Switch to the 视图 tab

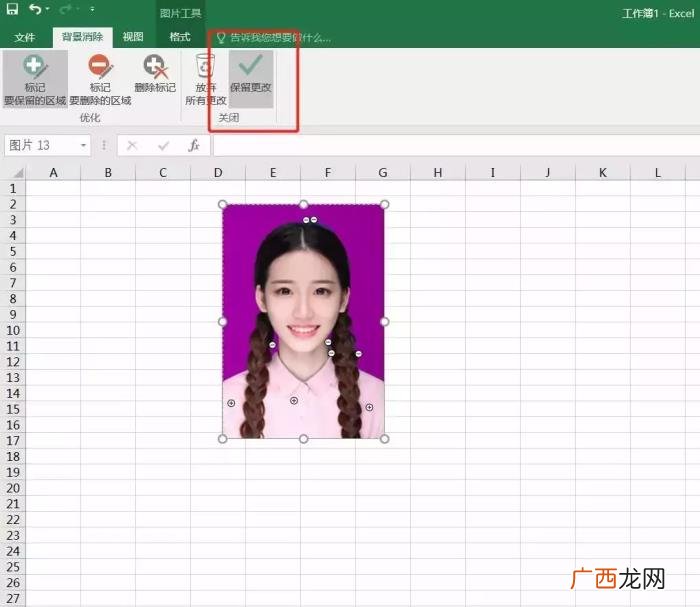click(x=133, y=37)
